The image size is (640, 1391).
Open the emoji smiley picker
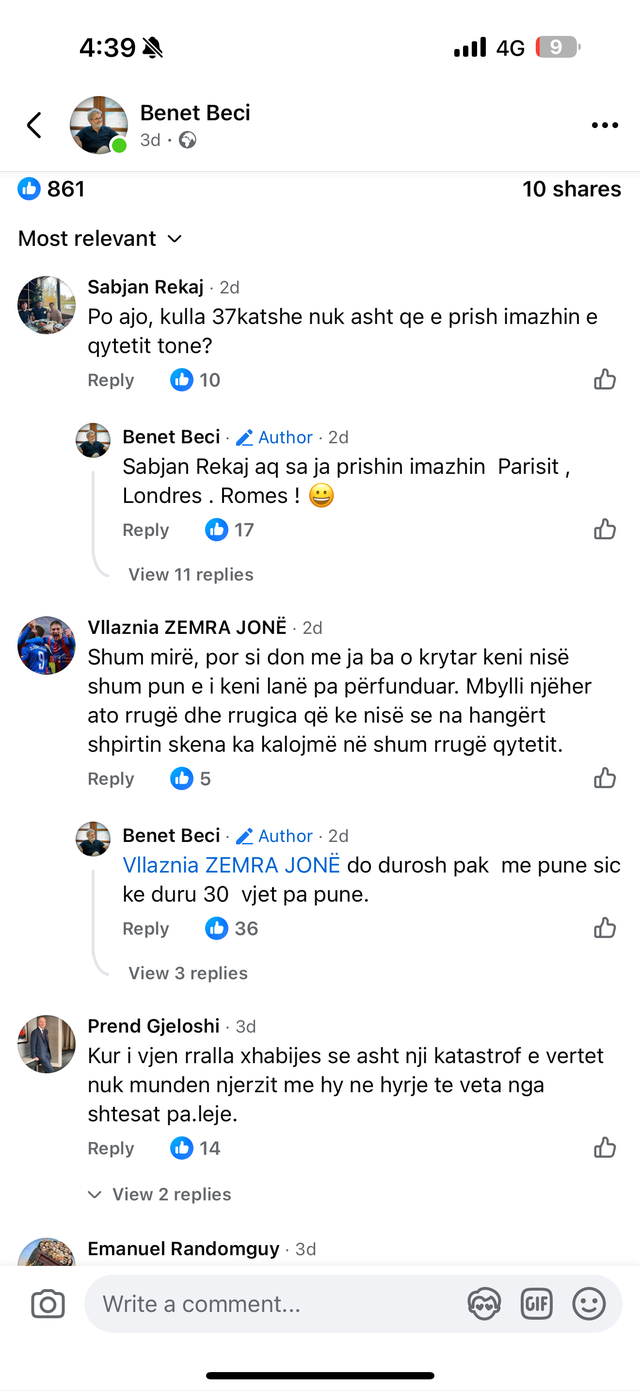[589, 1303]
